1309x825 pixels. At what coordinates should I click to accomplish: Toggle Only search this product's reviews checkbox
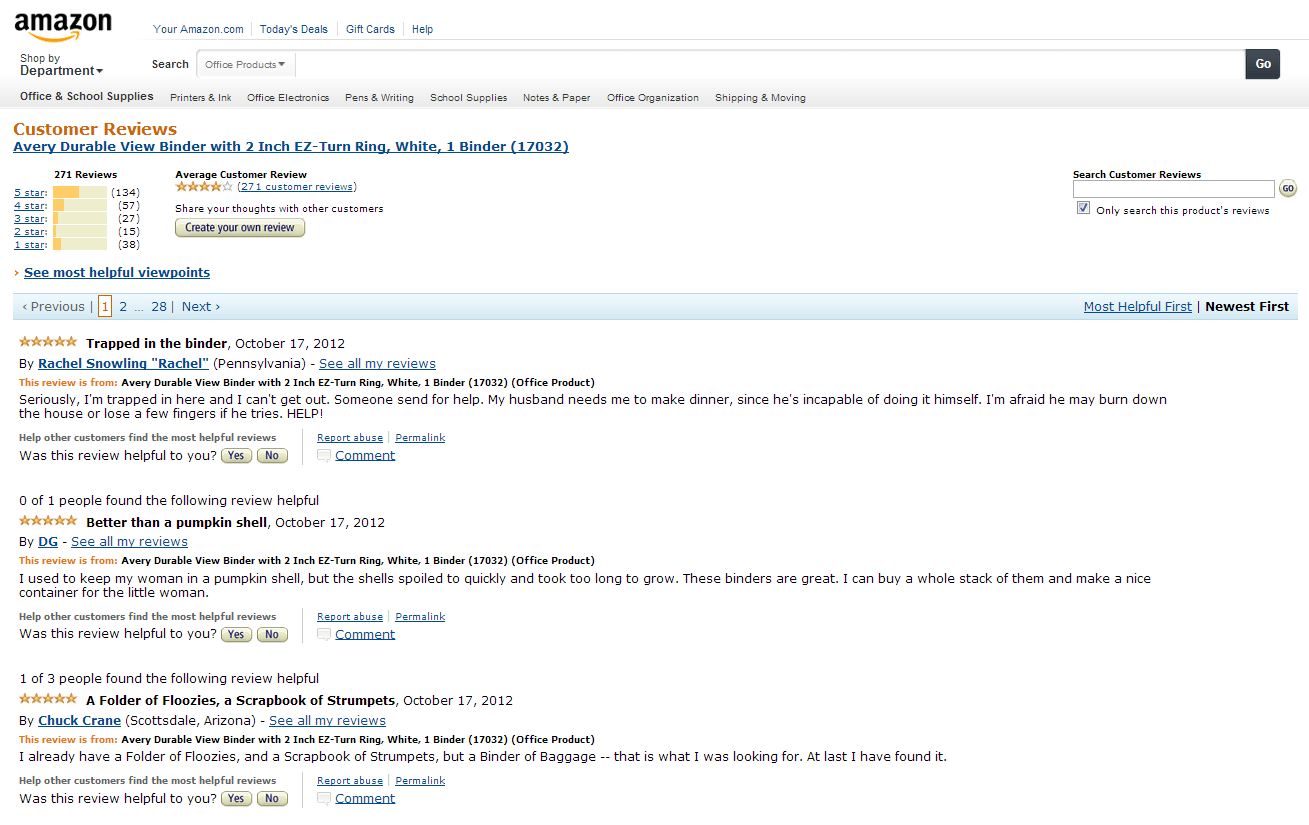(1083, 209)
